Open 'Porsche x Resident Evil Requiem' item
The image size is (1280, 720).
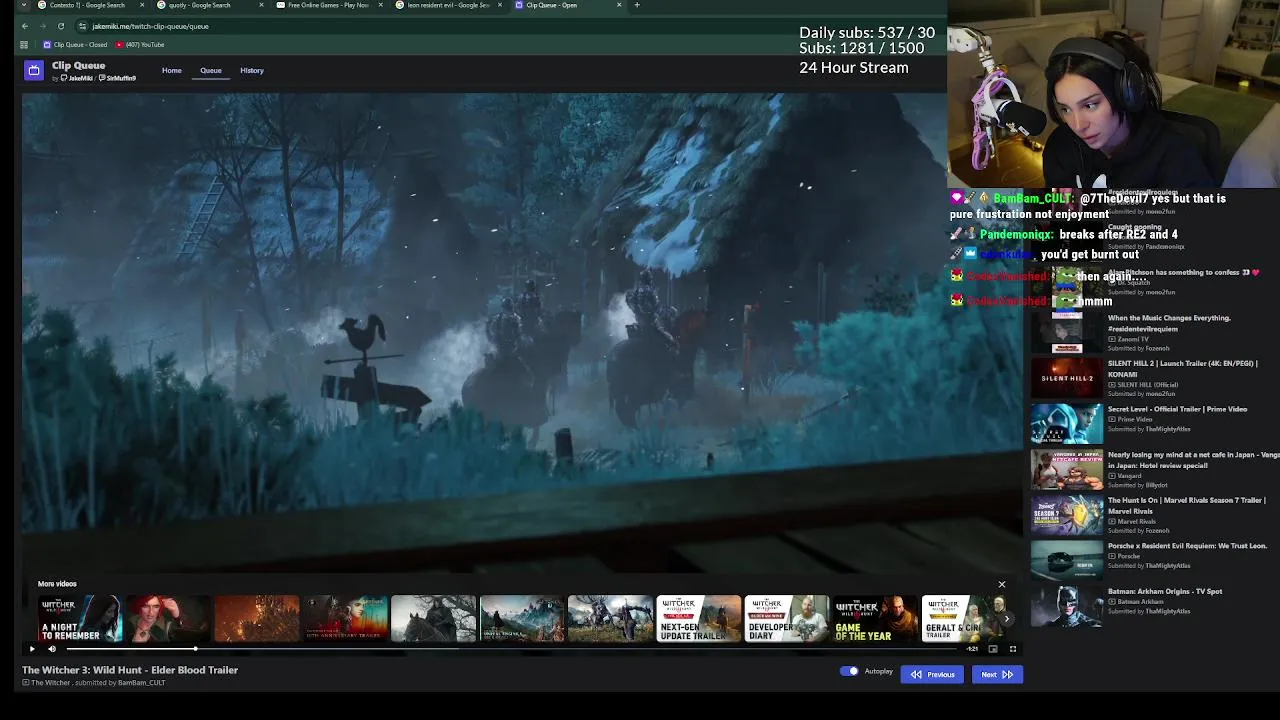click(x=1187, y=546)
